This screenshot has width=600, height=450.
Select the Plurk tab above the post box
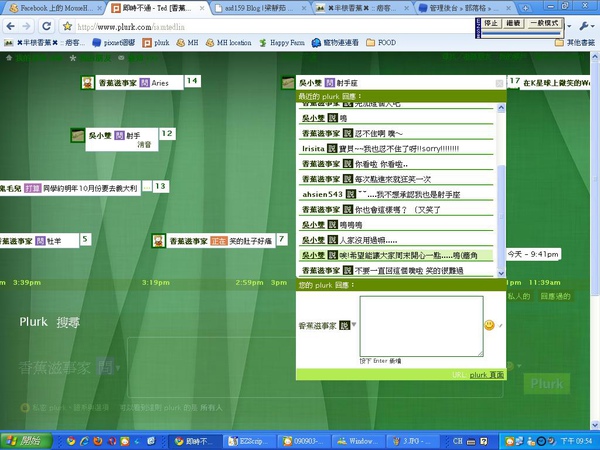point(34,322)
